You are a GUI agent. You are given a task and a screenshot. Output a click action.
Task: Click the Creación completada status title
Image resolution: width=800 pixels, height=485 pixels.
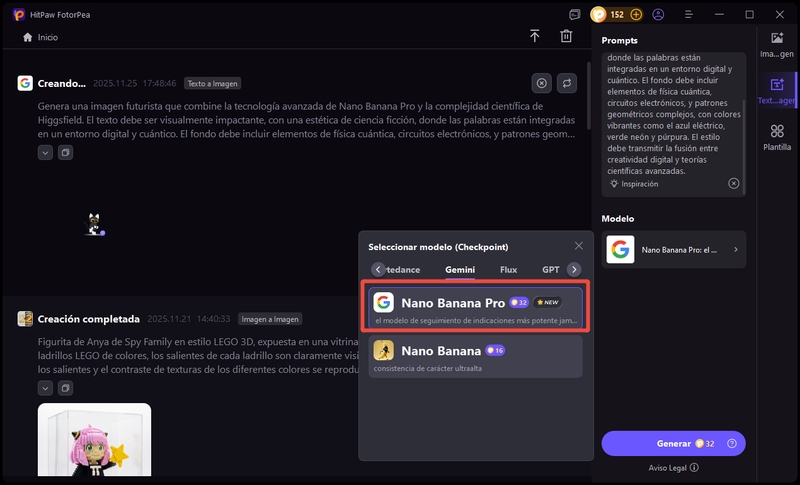click(89, 319)
